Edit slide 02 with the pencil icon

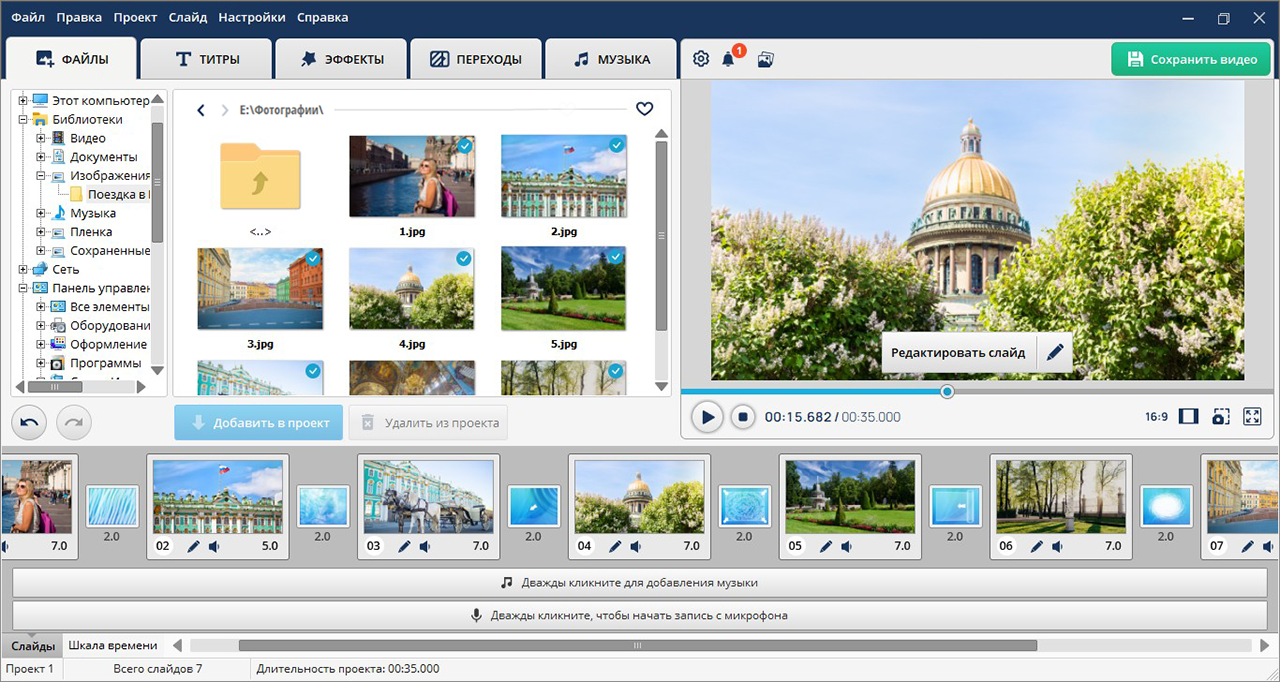[x=193, y=547]
